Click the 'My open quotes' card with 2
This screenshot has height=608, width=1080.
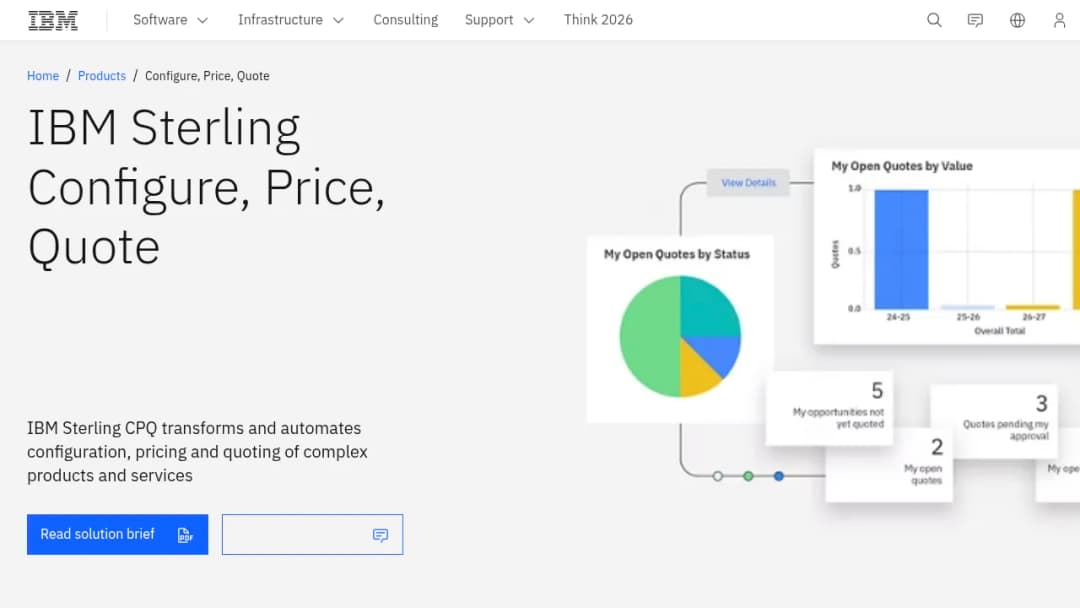coord(889,465)
